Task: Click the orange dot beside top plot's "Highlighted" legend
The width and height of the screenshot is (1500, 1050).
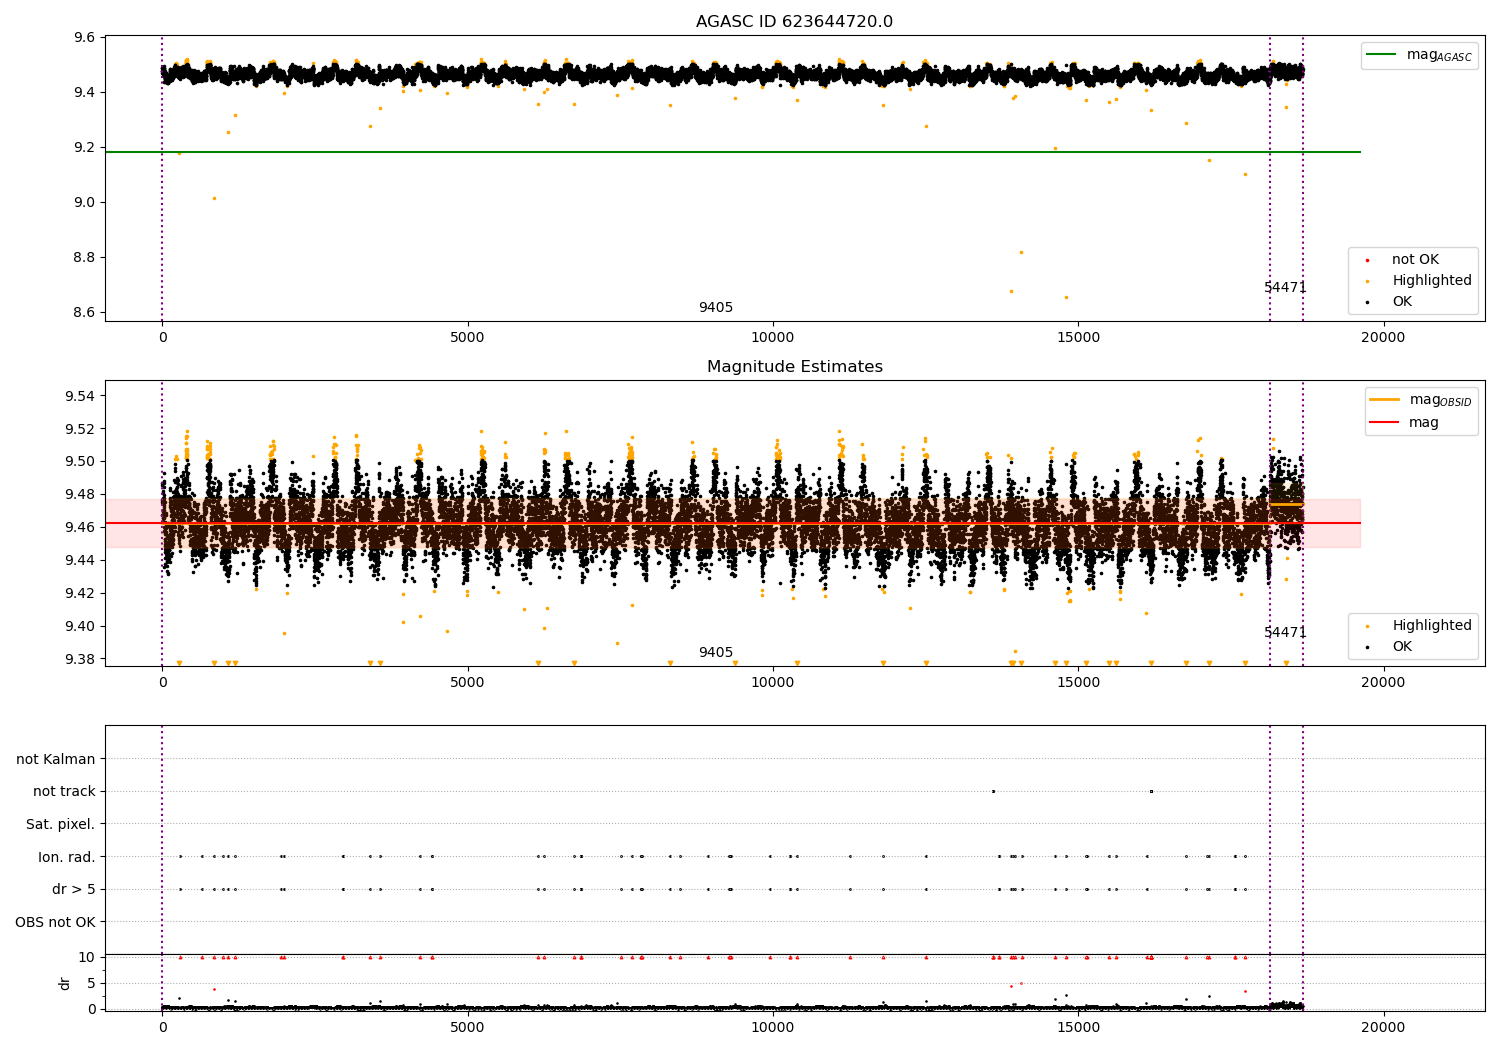Action: (x=1367, y=282)
